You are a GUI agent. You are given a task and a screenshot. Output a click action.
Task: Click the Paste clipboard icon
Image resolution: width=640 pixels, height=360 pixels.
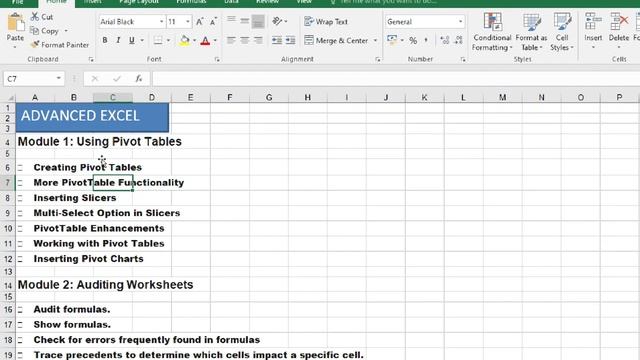[x=16, y=22]
